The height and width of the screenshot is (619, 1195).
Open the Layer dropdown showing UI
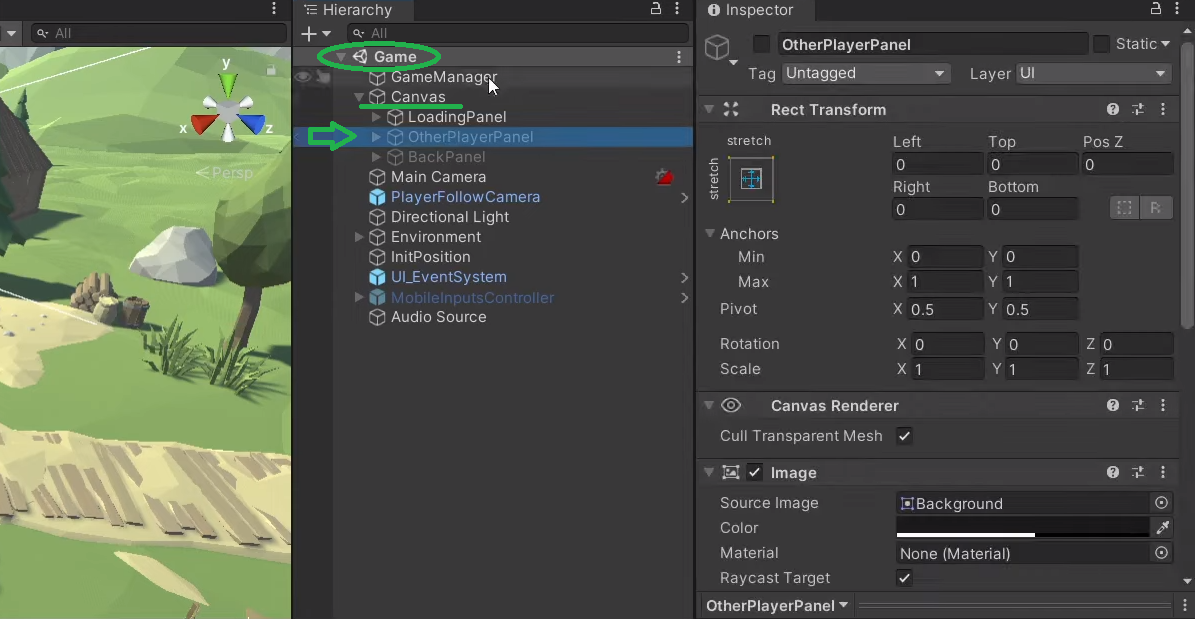(1094, 73)
